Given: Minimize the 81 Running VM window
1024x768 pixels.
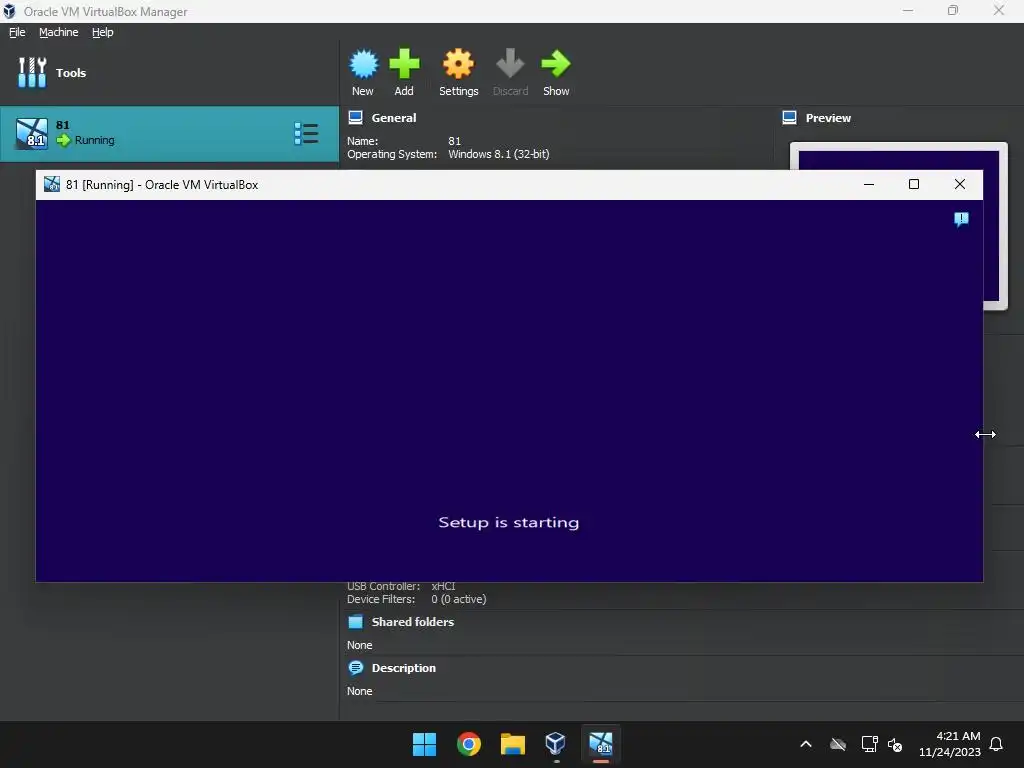Looking at the screenshot, I should click(x=869, y=184).
